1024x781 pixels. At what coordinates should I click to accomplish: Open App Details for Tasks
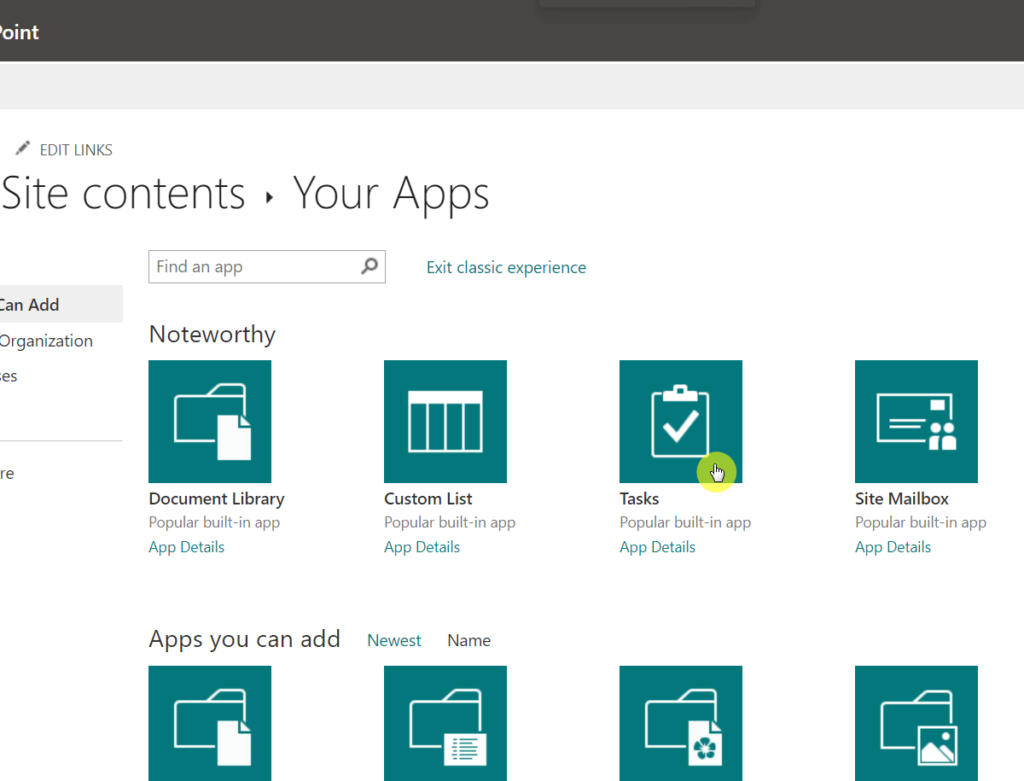click(x=658, y=547)
